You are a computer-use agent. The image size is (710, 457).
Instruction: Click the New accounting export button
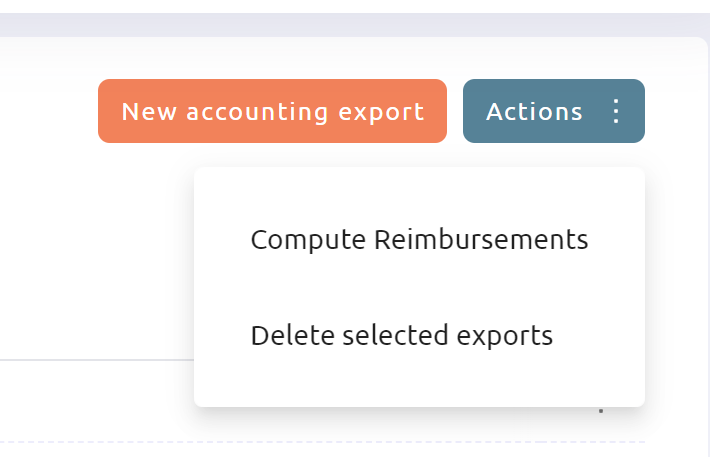click(x=273, y=111)
